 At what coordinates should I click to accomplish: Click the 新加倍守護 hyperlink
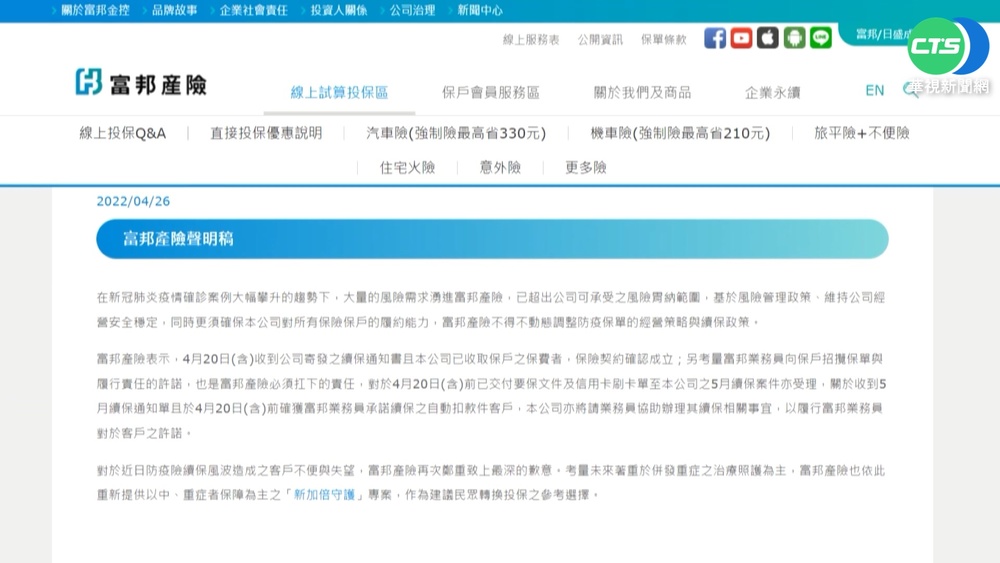[x=324, y=495]
